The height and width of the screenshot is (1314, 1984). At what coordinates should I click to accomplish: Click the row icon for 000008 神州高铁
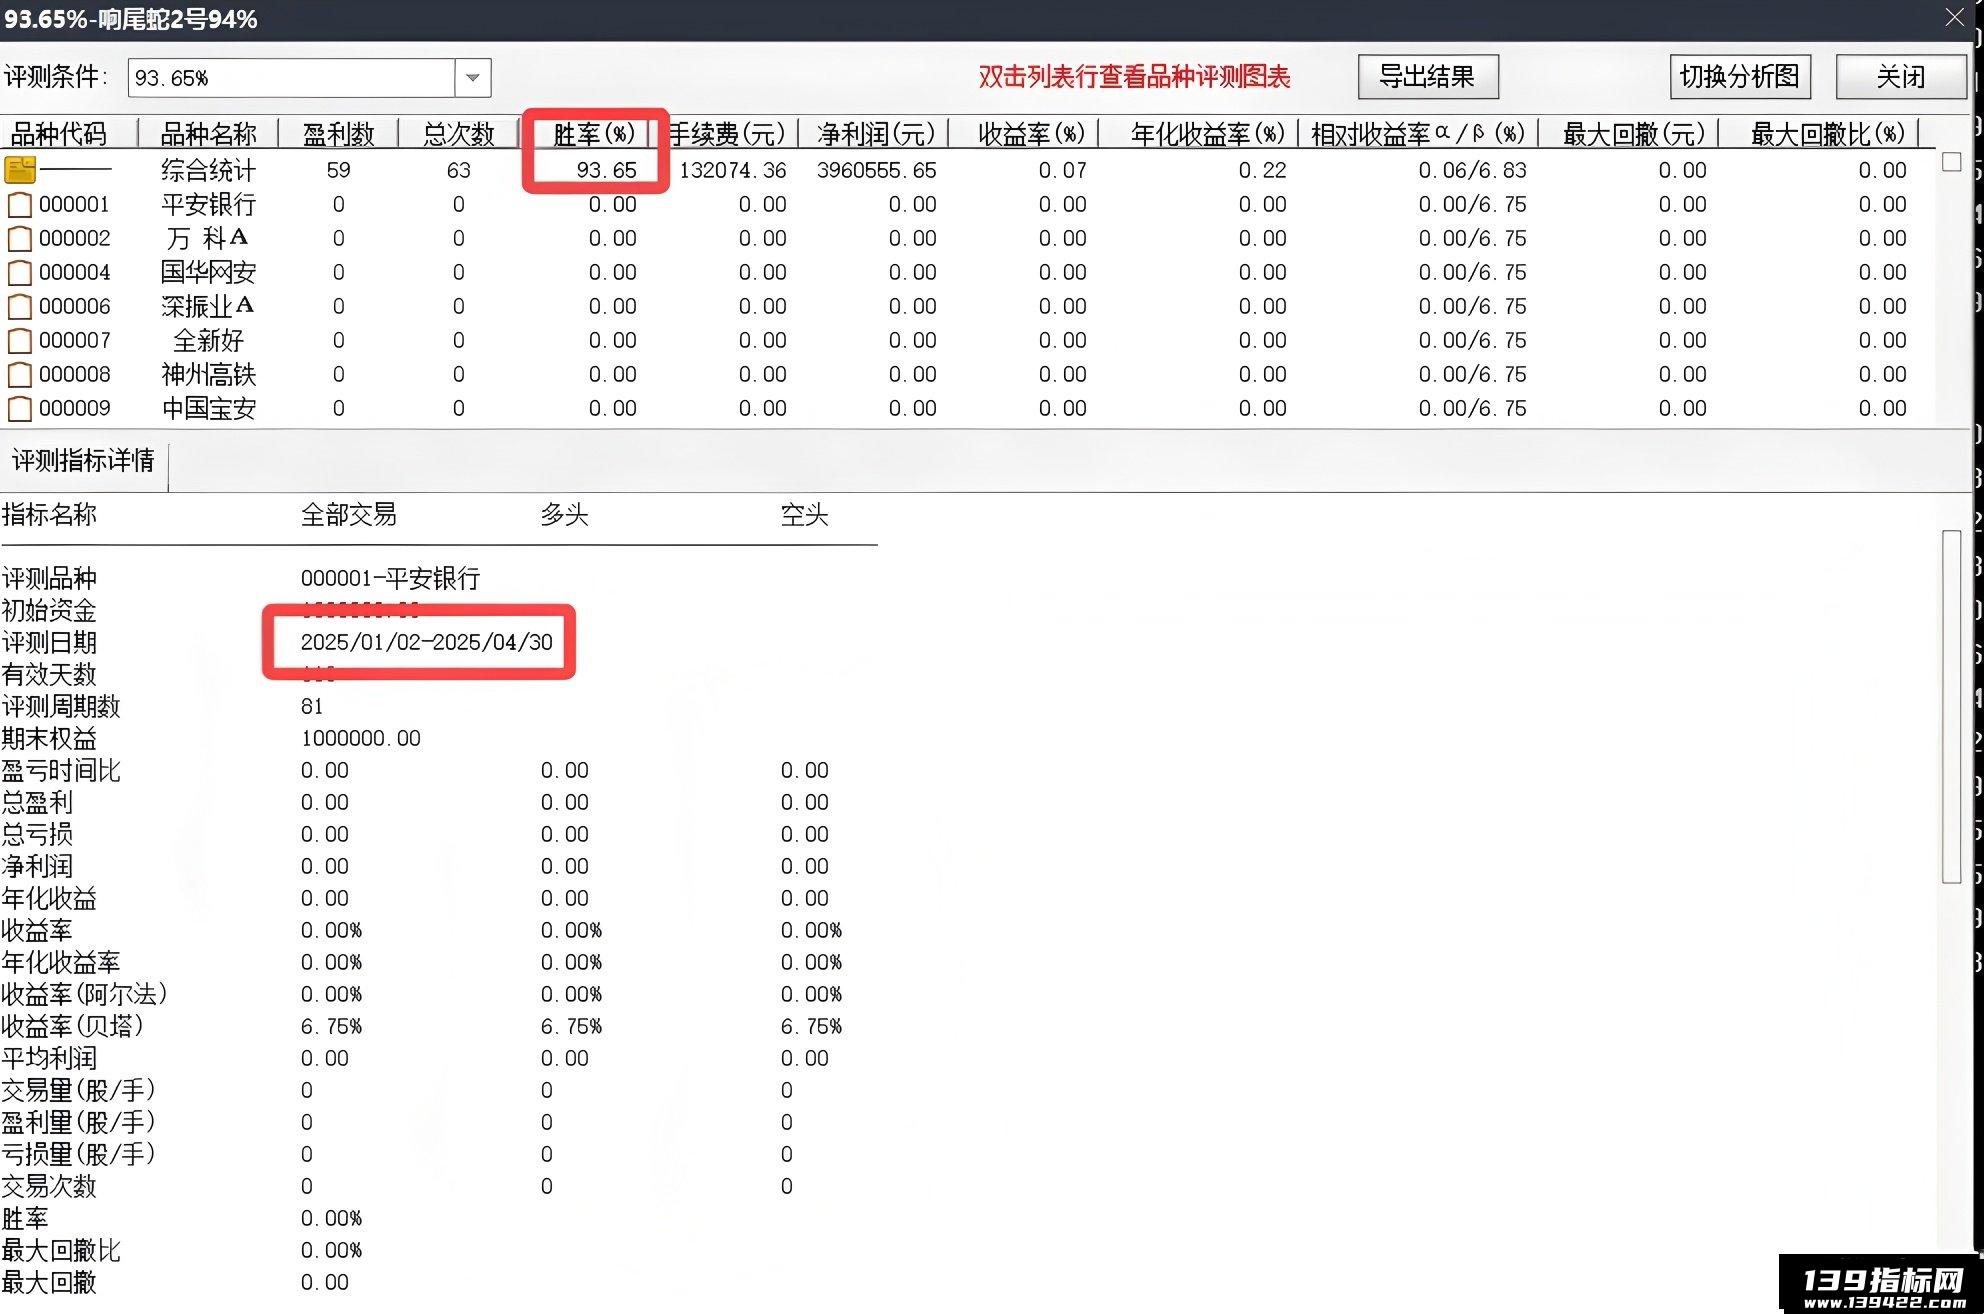(x=20, y=375)
